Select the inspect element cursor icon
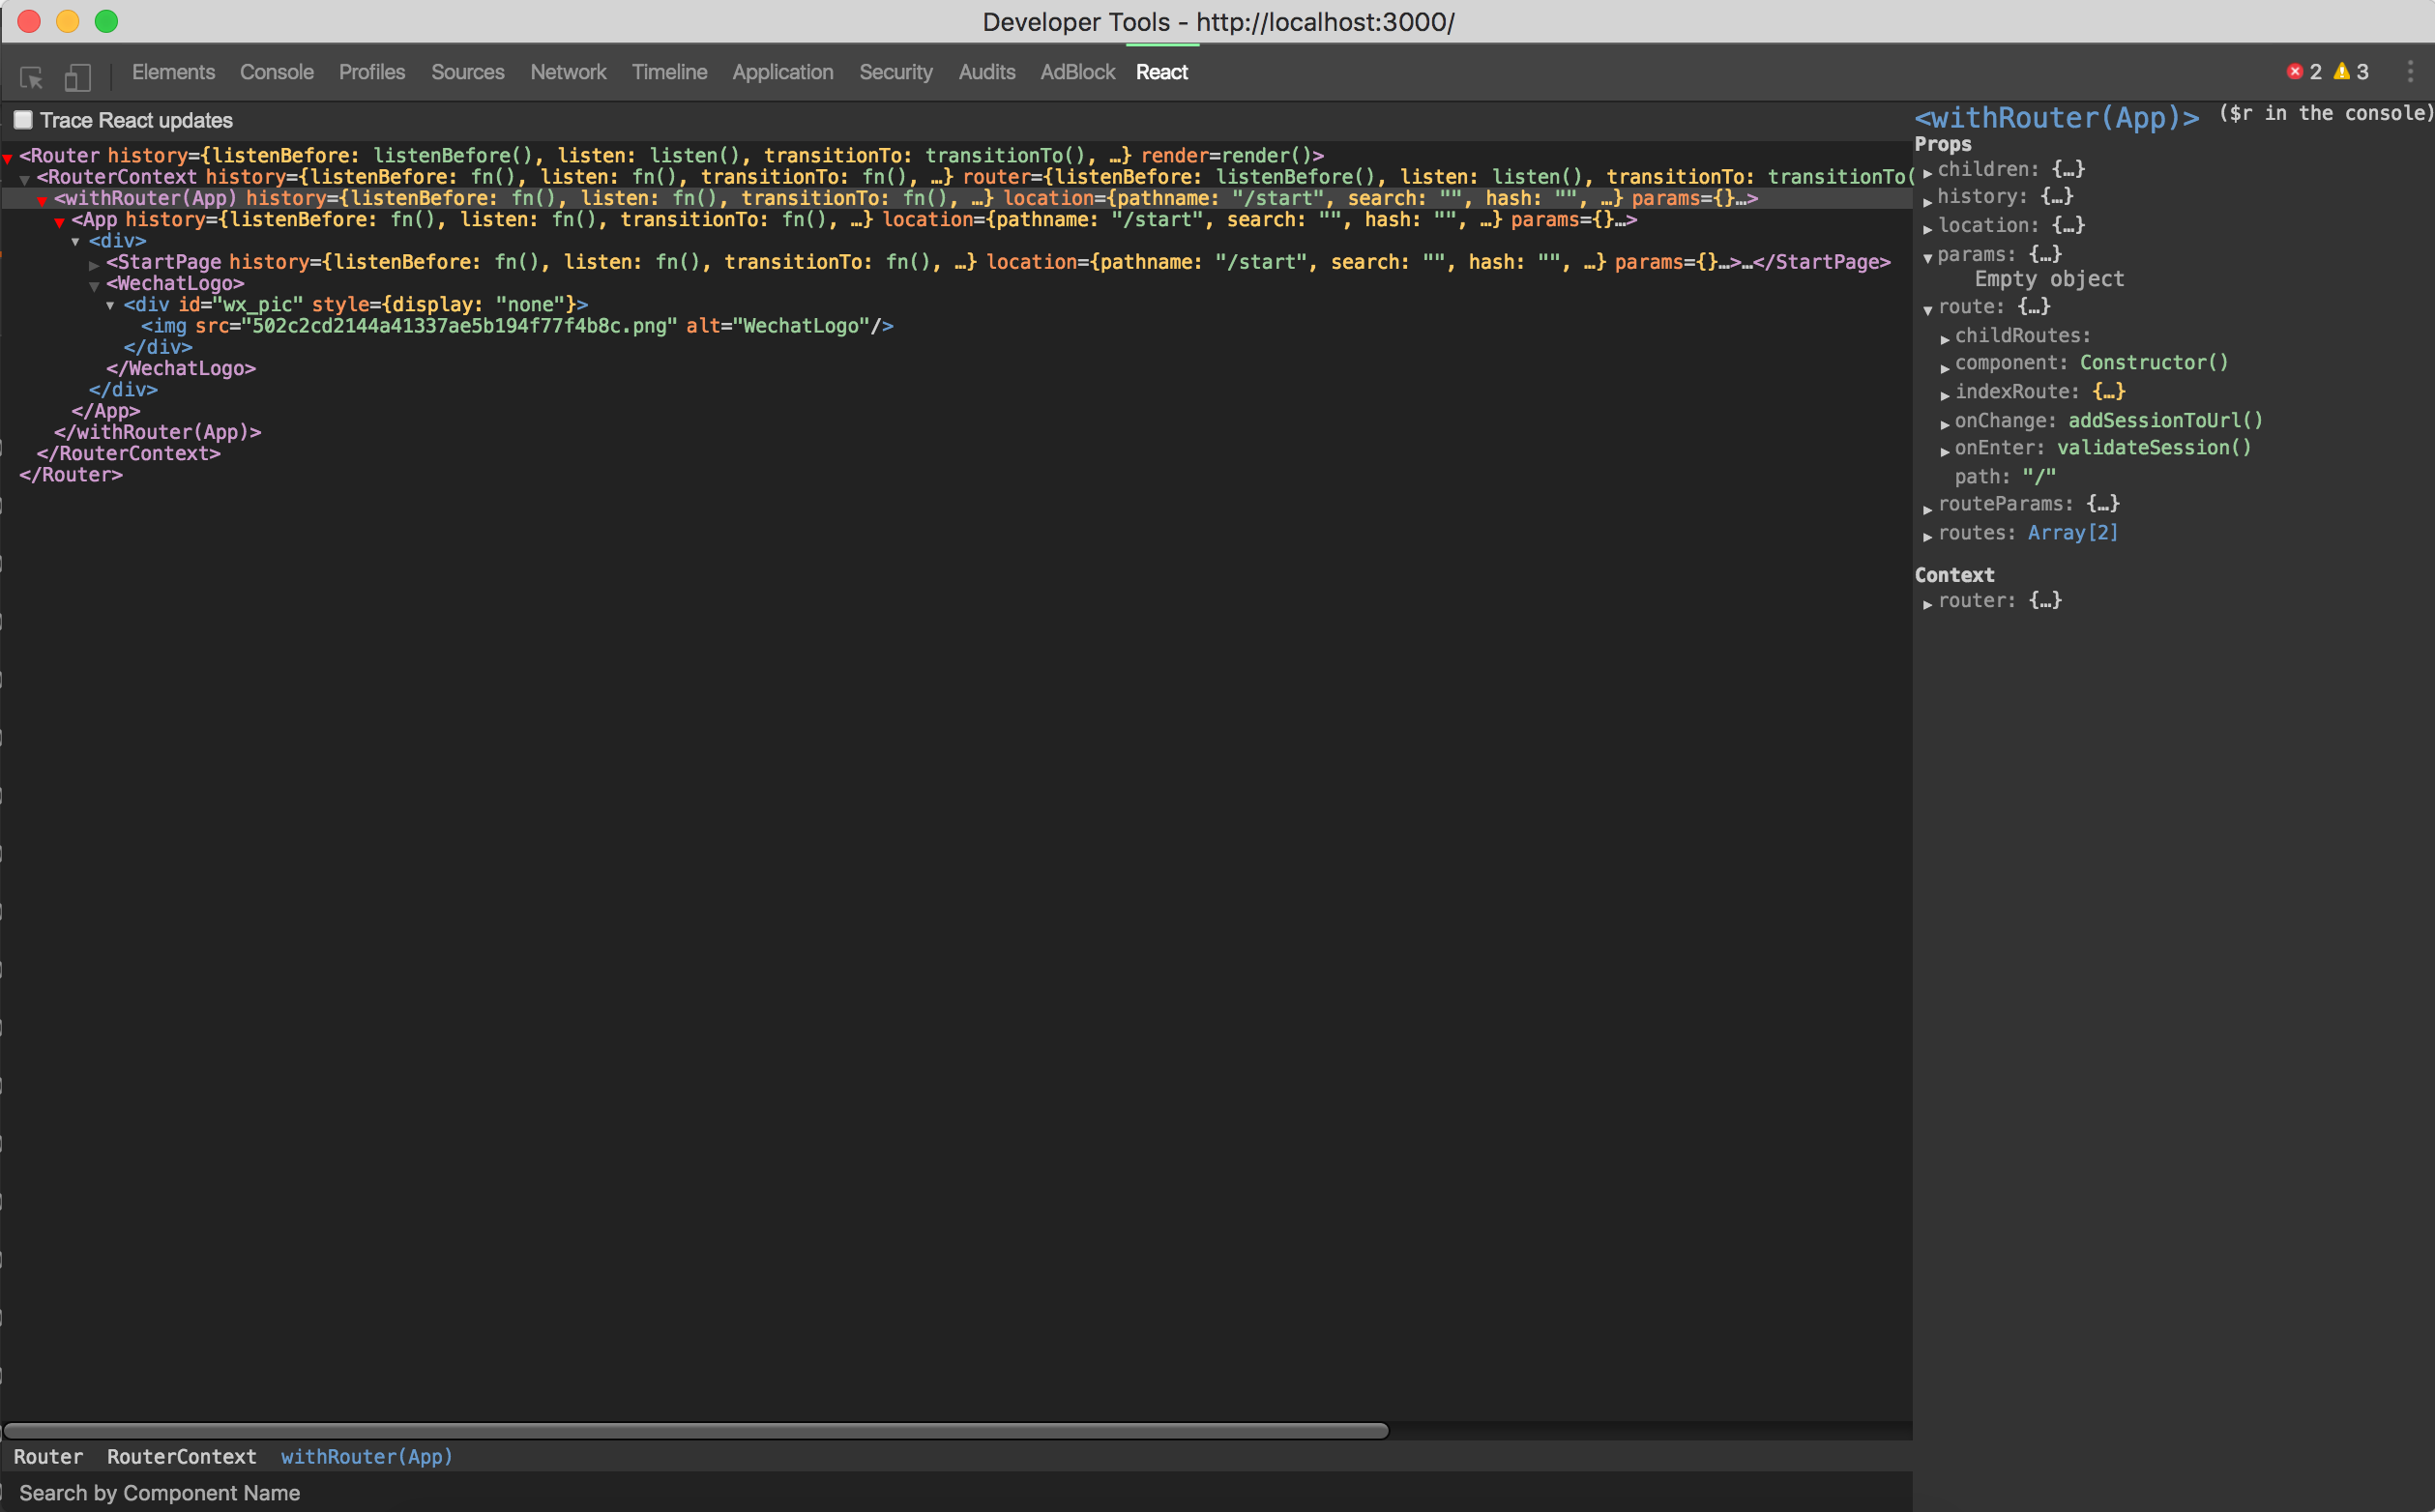This screenshot has width=2435, height=1512. pyautogui.click(x=31, y=76)
